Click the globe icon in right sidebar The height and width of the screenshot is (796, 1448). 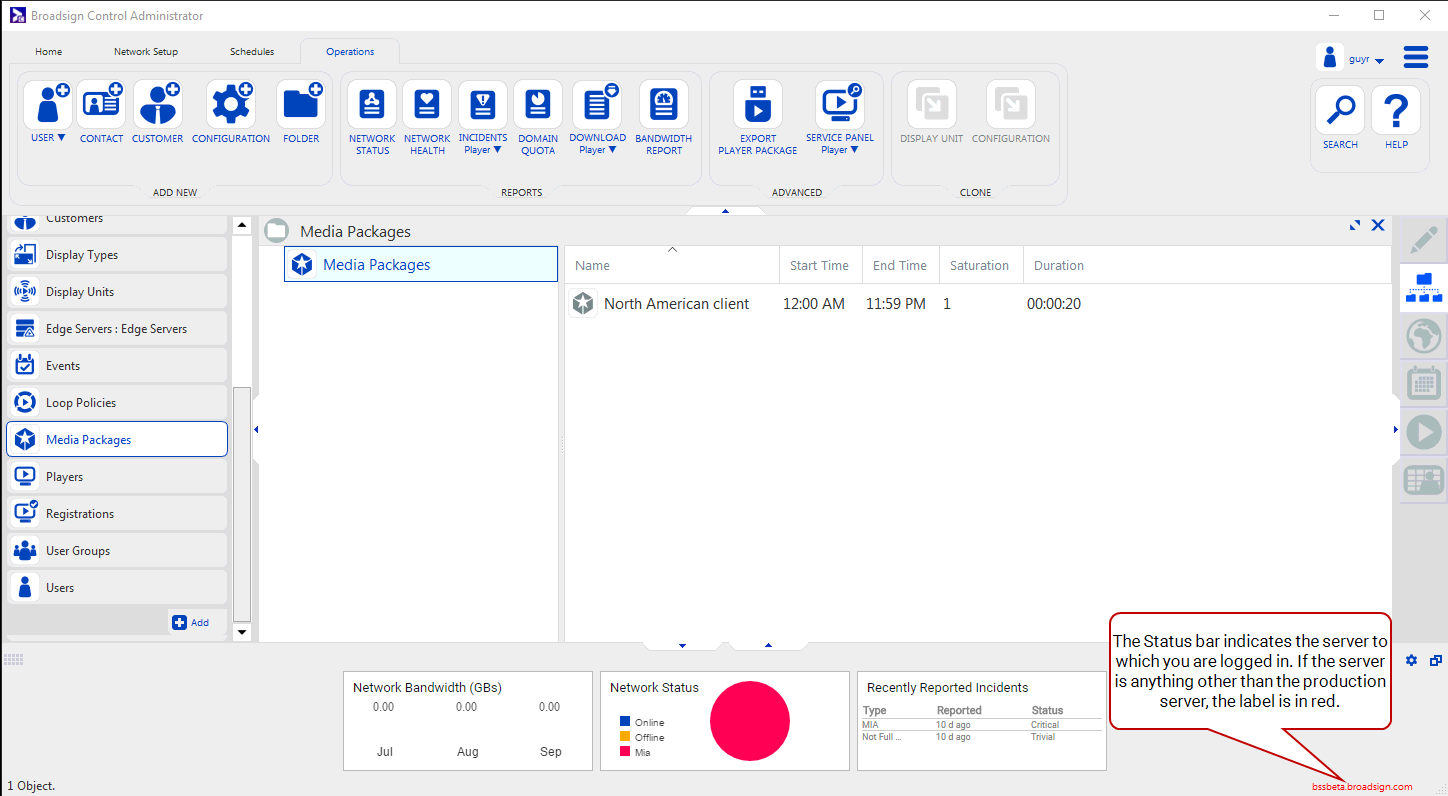[x=1423, y=336]
